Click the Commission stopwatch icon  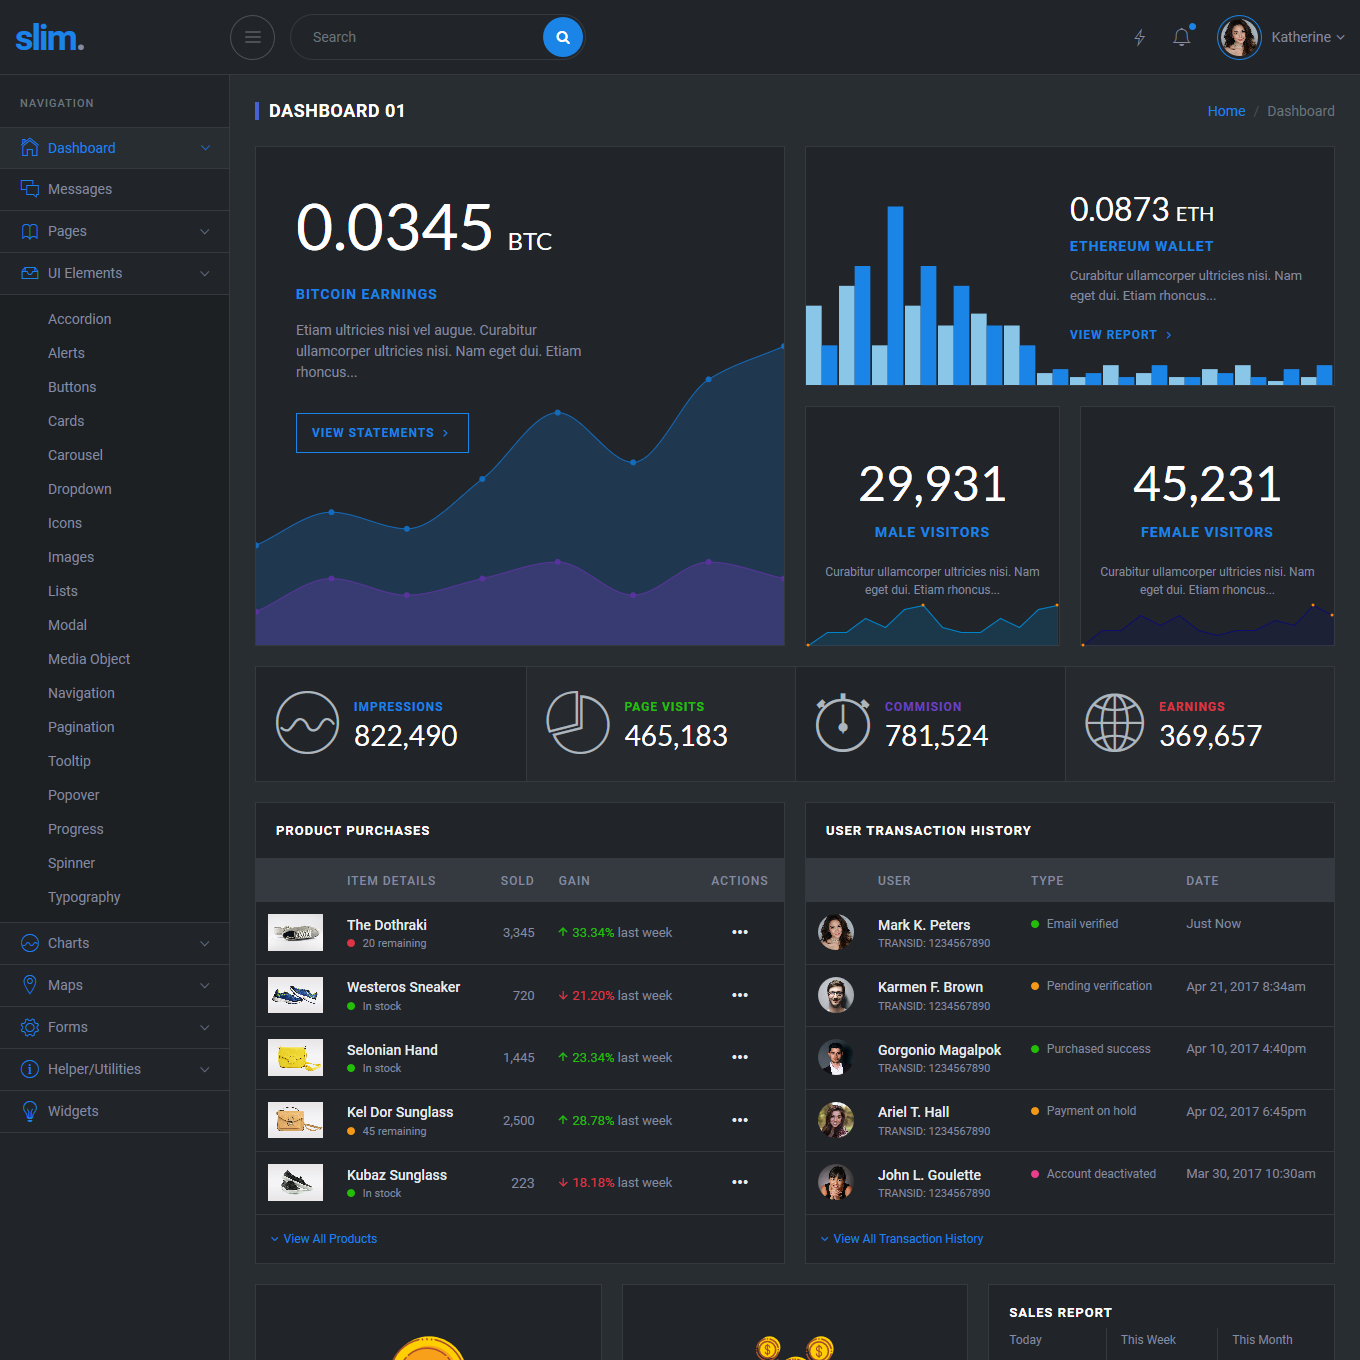click(x=842, y=723)
